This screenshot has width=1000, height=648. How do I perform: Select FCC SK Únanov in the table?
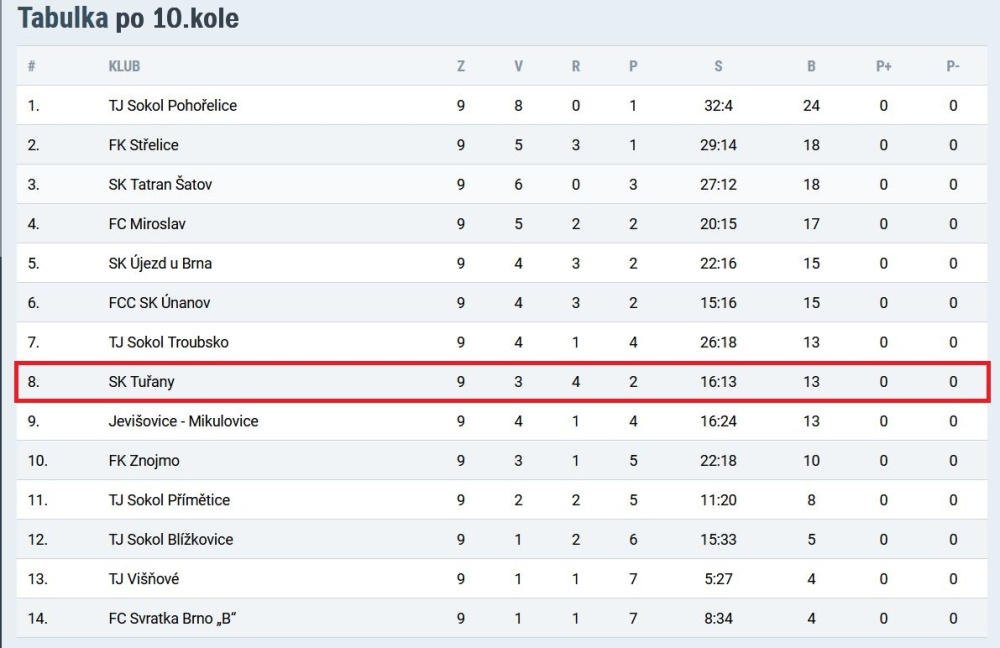(x=159, y=302)
